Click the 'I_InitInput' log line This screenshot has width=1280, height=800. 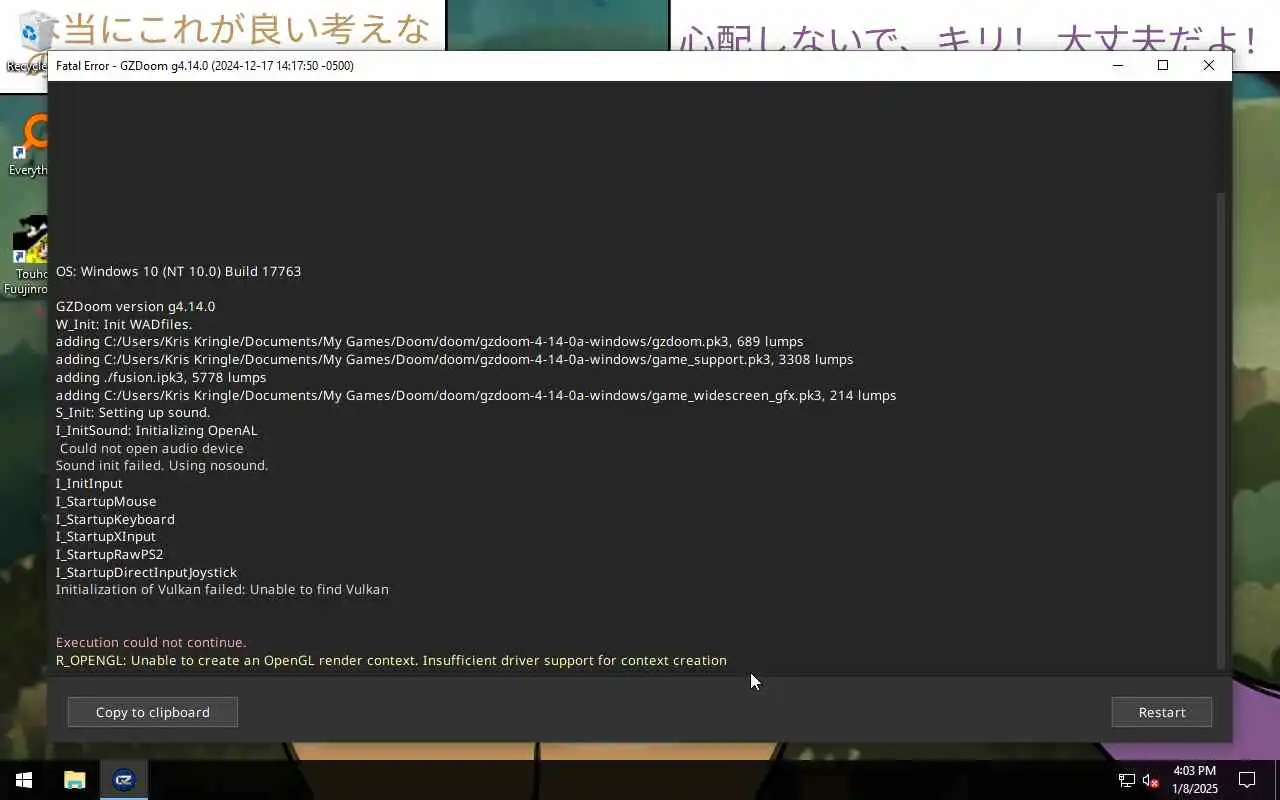89,483
